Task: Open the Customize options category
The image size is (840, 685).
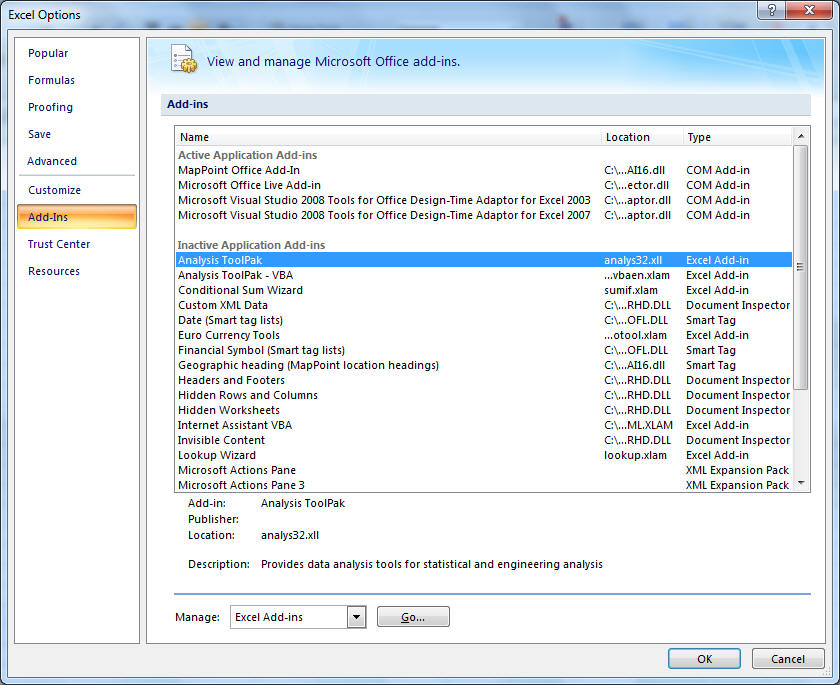Action: tap(54, 190)
